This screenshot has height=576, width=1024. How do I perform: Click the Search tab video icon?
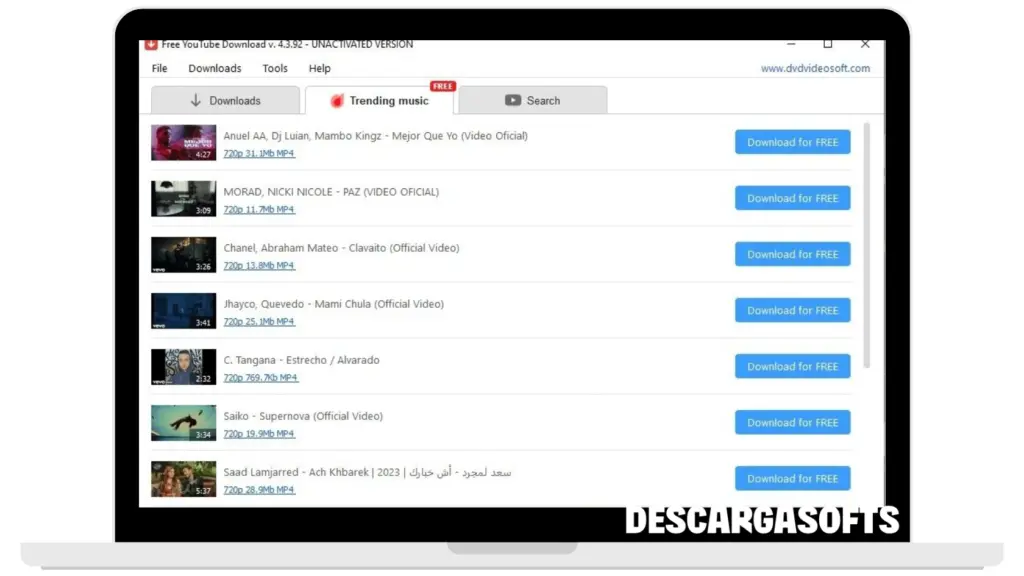point(513,101)
